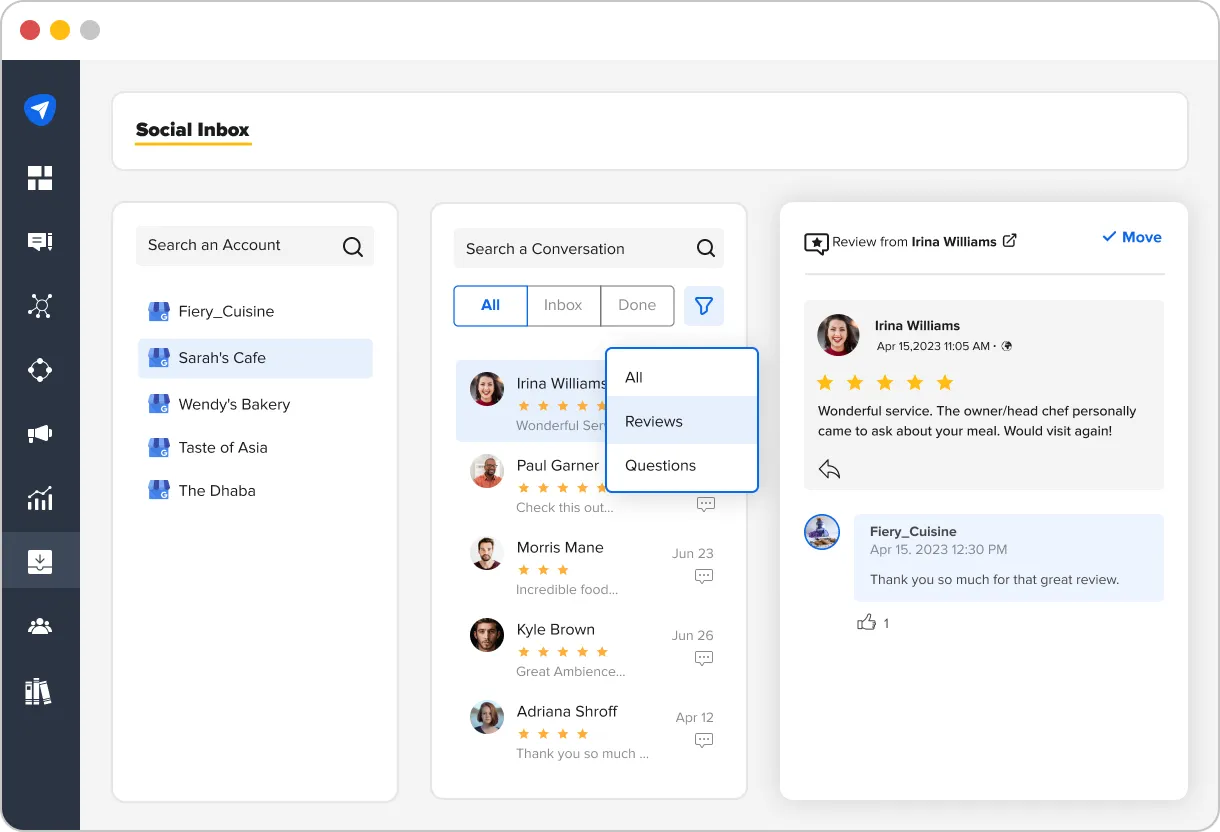
Task: Choose Questions from the filter dropdown
Action: tap(660, 465)
